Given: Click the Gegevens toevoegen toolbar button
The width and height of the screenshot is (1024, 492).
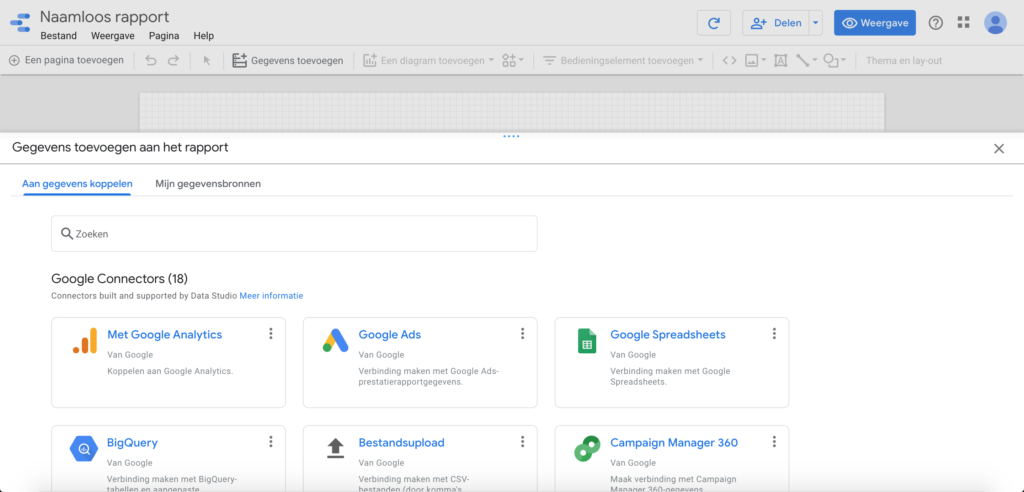Looking at the screenshot, I should click(288, 60).
